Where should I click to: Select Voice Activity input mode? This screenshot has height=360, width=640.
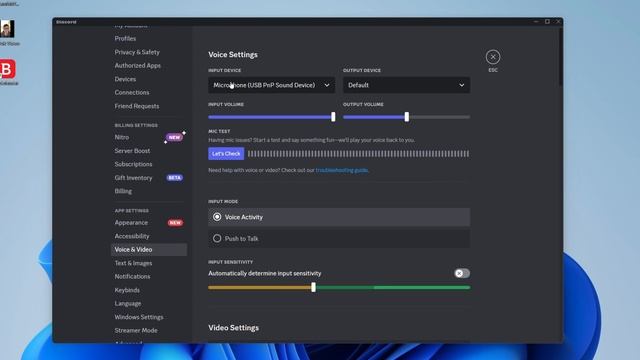pos(339,217)
